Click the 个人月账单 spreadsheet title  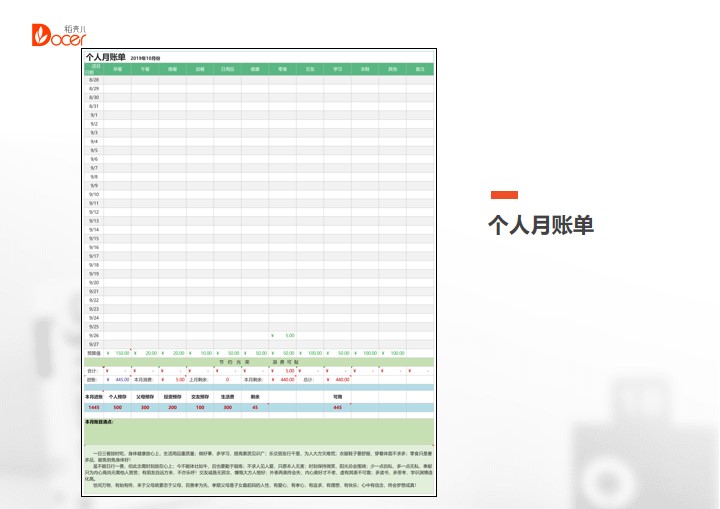tap(106, 59)
